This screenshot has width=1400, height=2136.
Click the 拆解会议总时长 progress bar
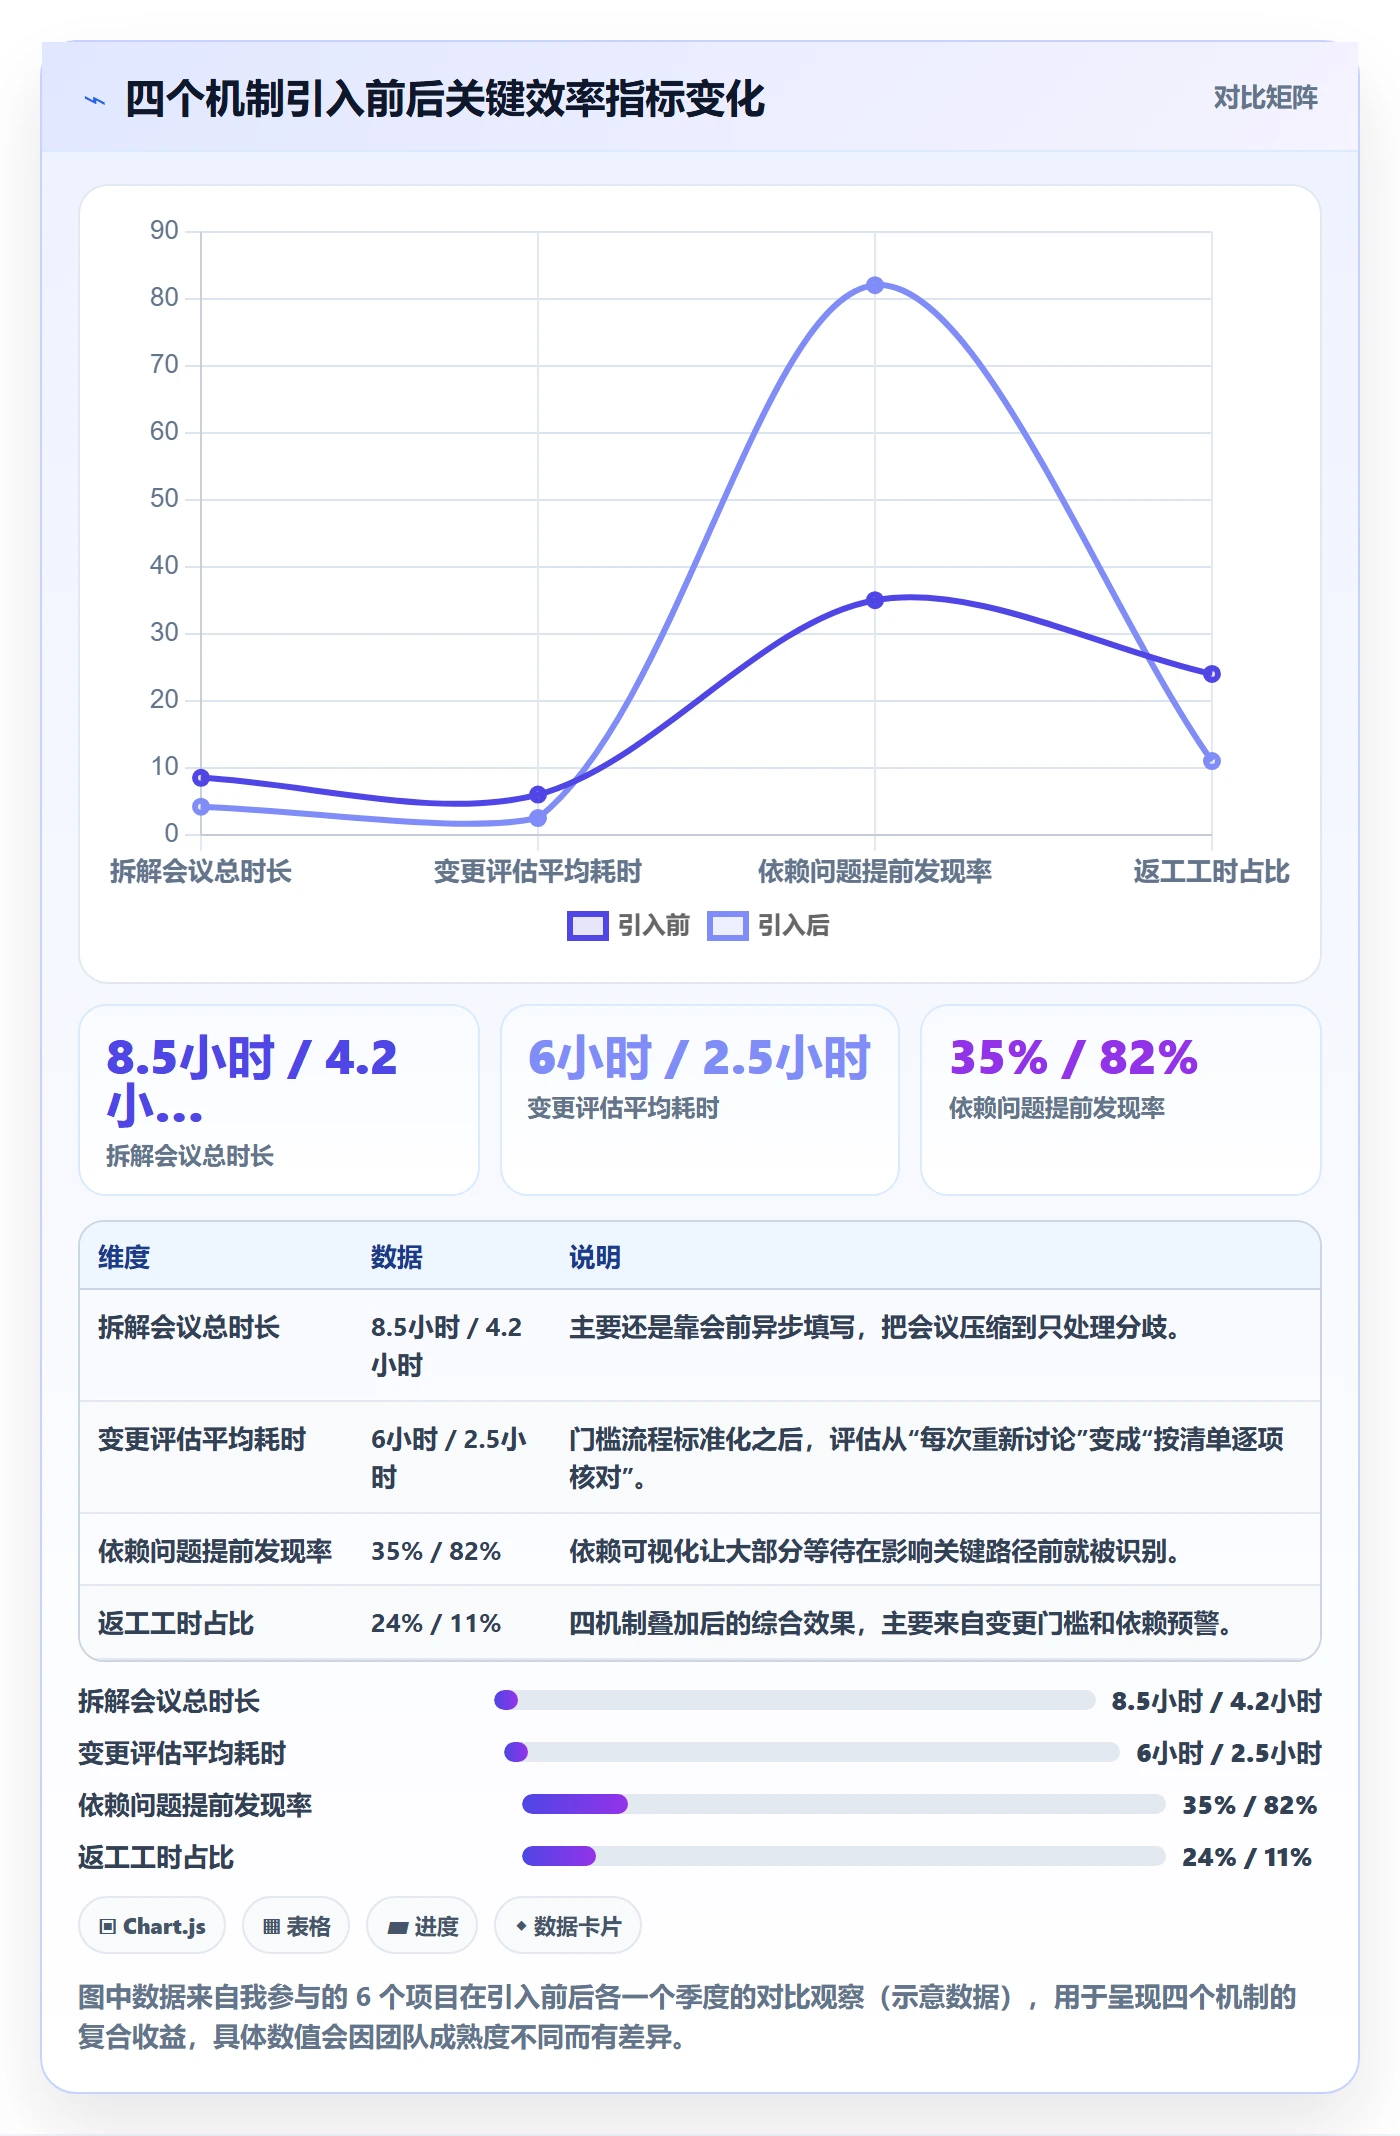(x=795, y=1700)
